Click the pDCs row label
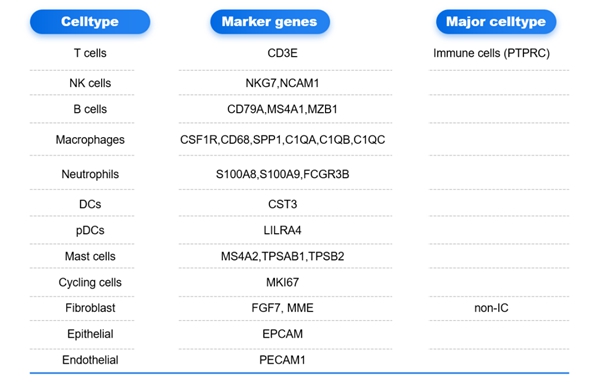The image size is (600, 382). coord(90,230)
